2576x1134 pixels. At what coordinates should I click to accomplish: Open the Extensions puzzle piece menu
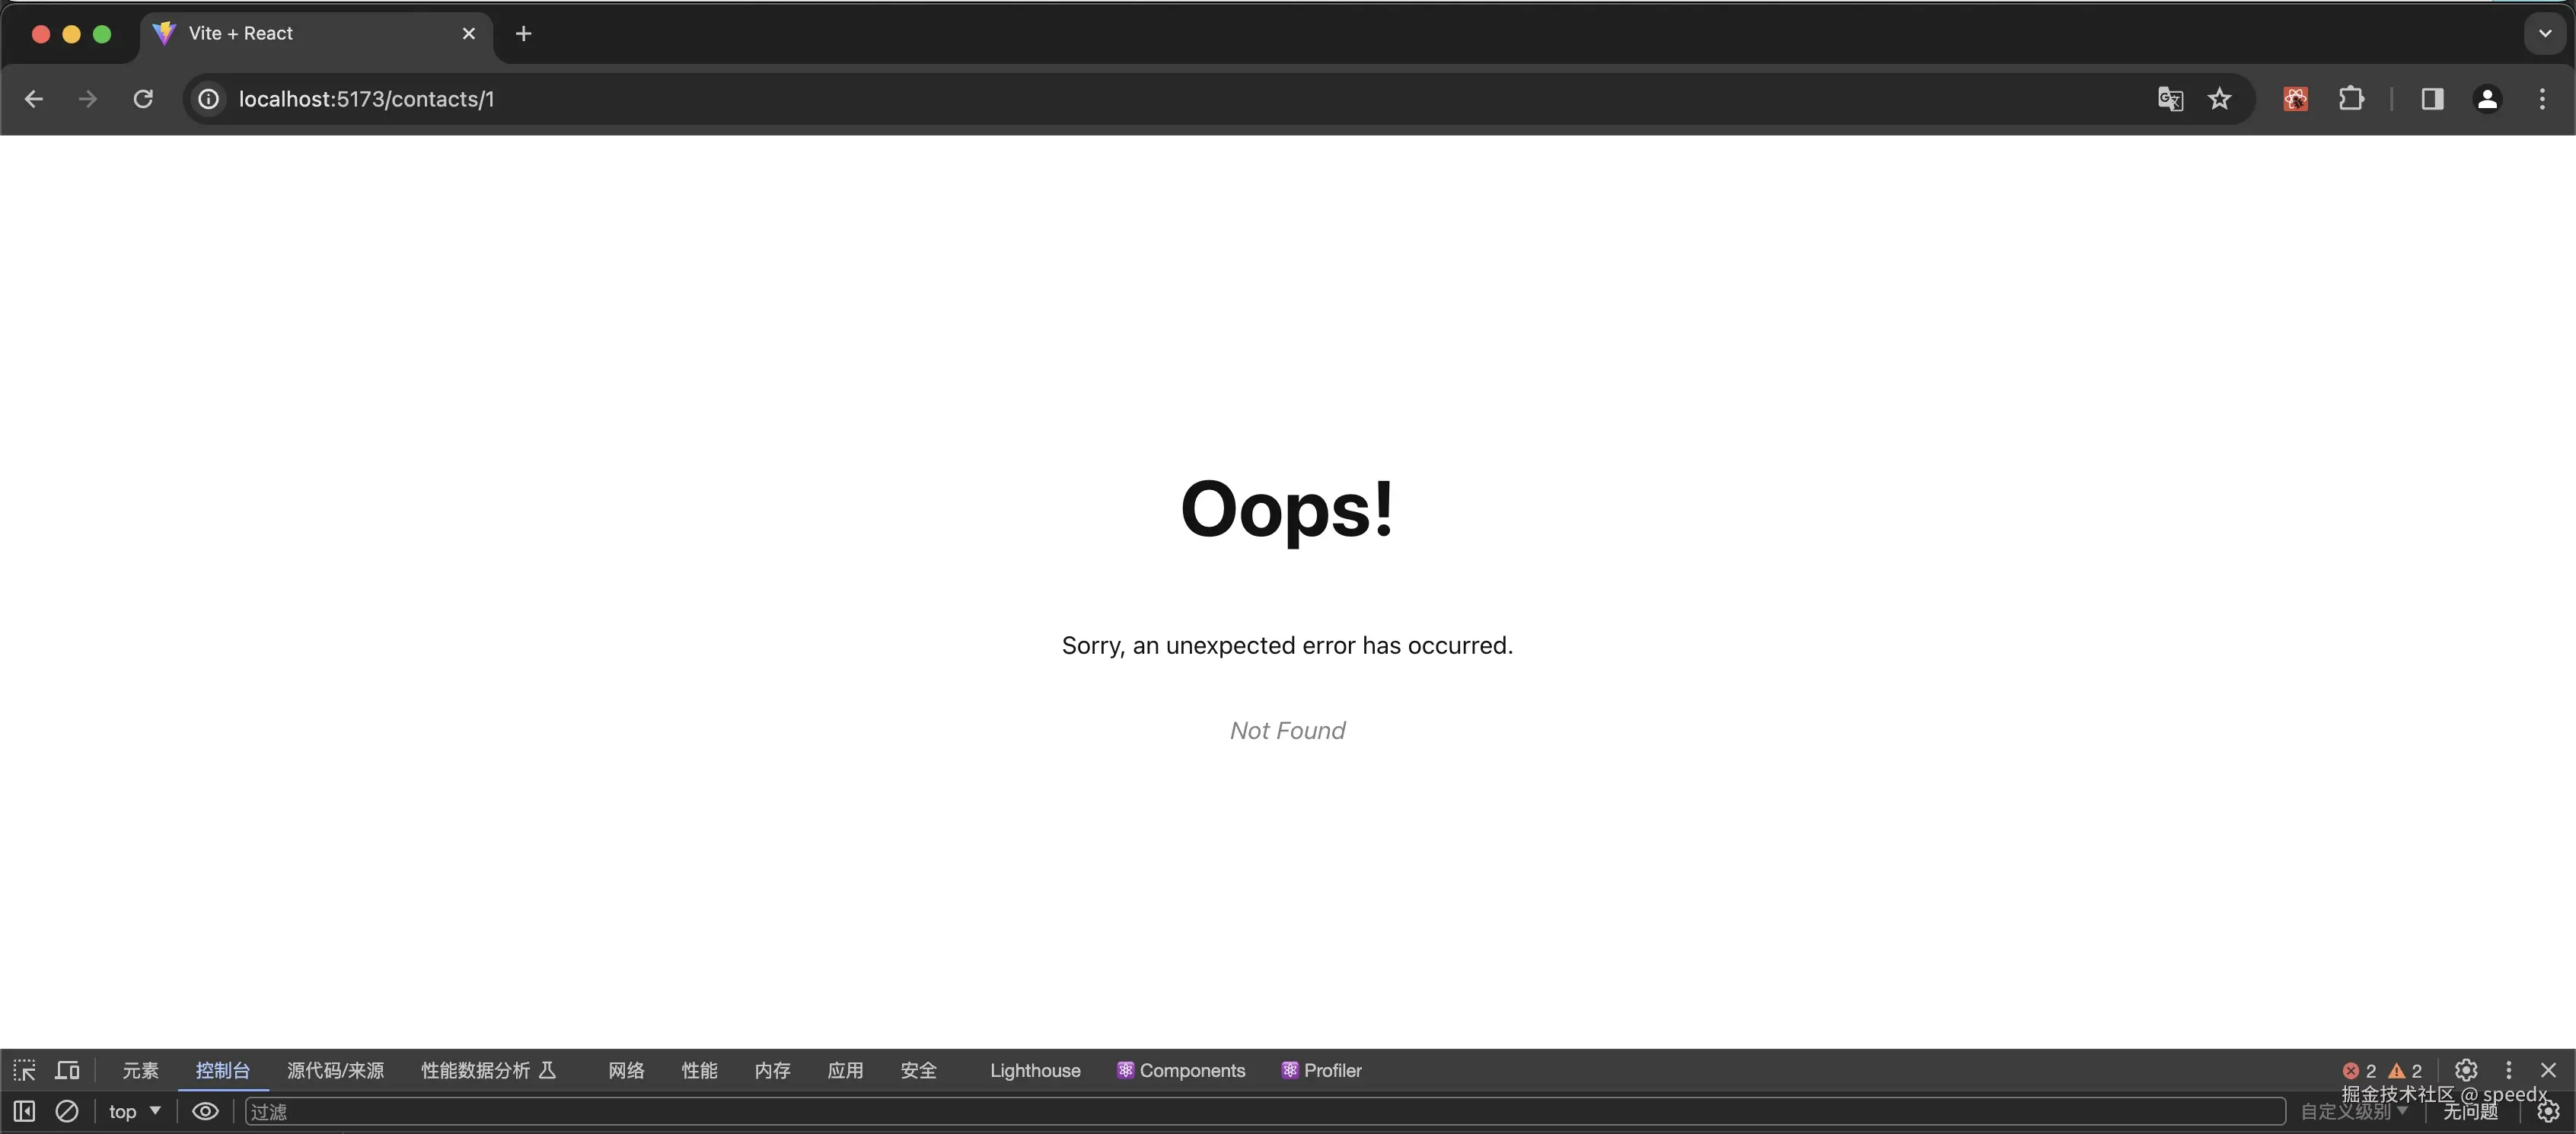pyautogui.click(x=2351, y=99)
